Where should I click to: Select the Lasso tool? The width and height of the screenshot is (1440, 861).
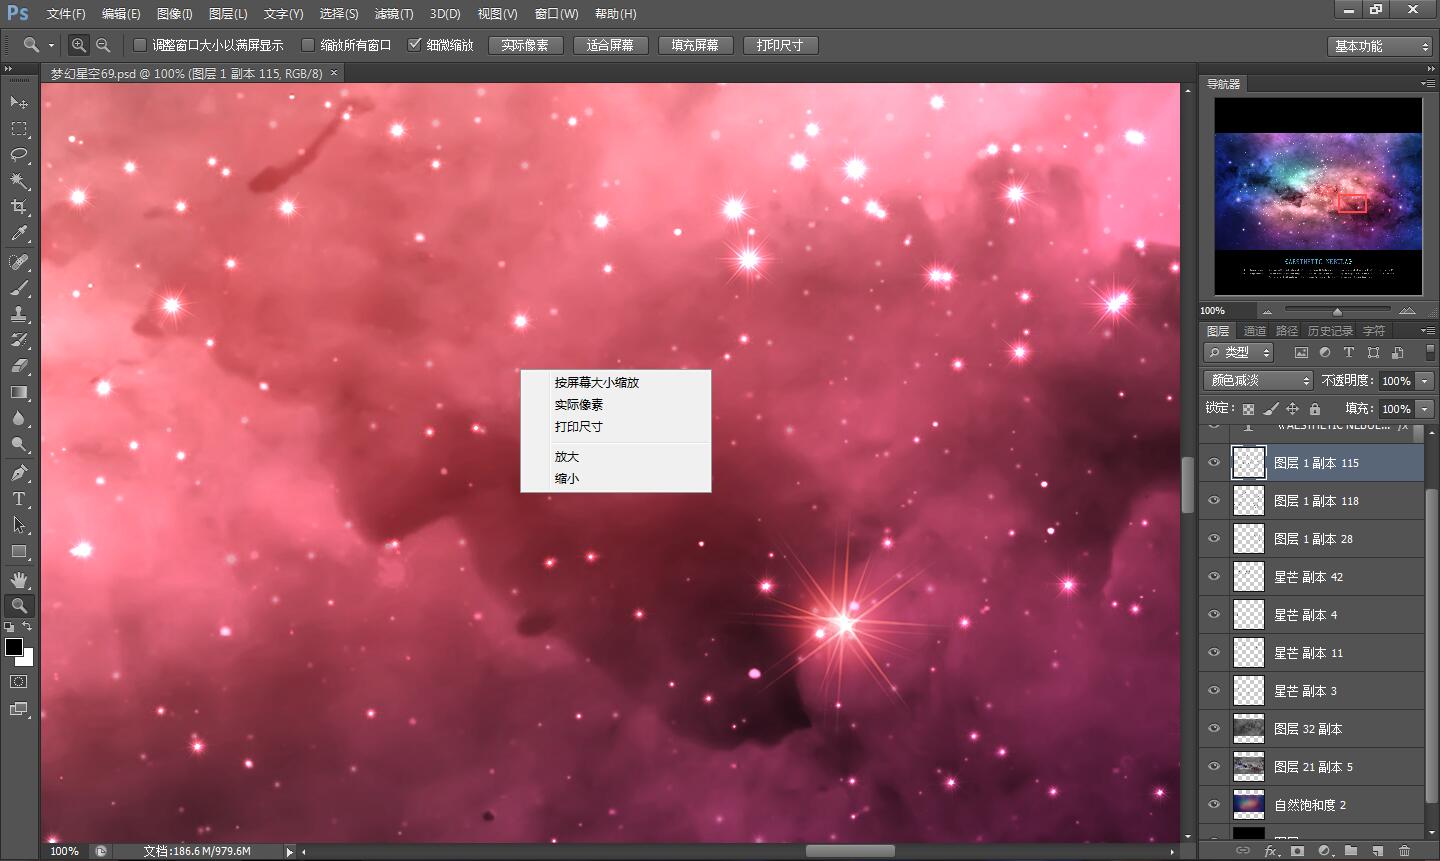click(19, 155)
